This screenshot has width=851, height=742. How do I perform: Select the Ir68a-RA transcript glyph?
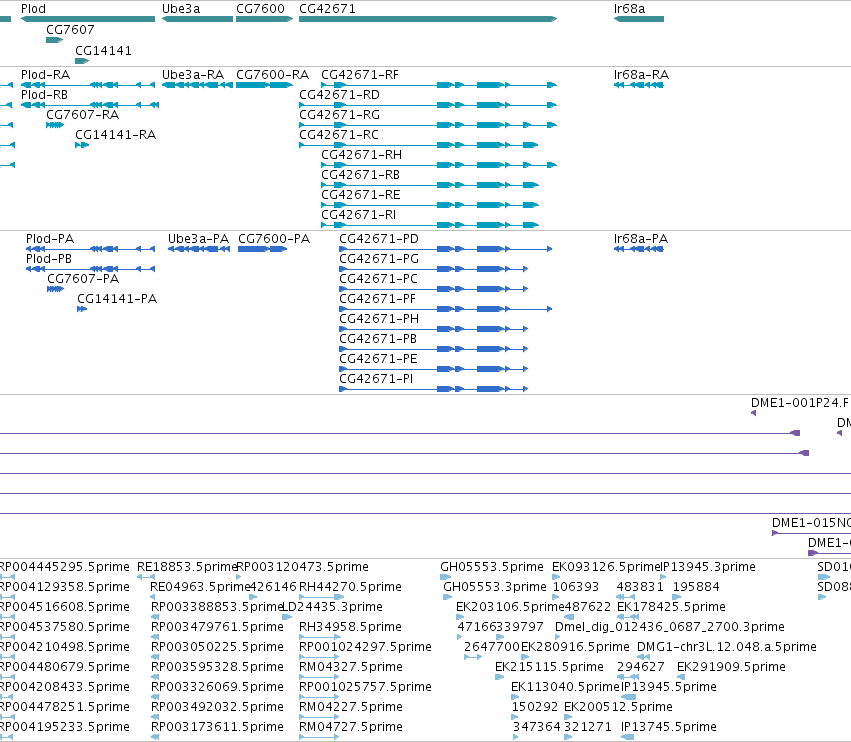638,85
